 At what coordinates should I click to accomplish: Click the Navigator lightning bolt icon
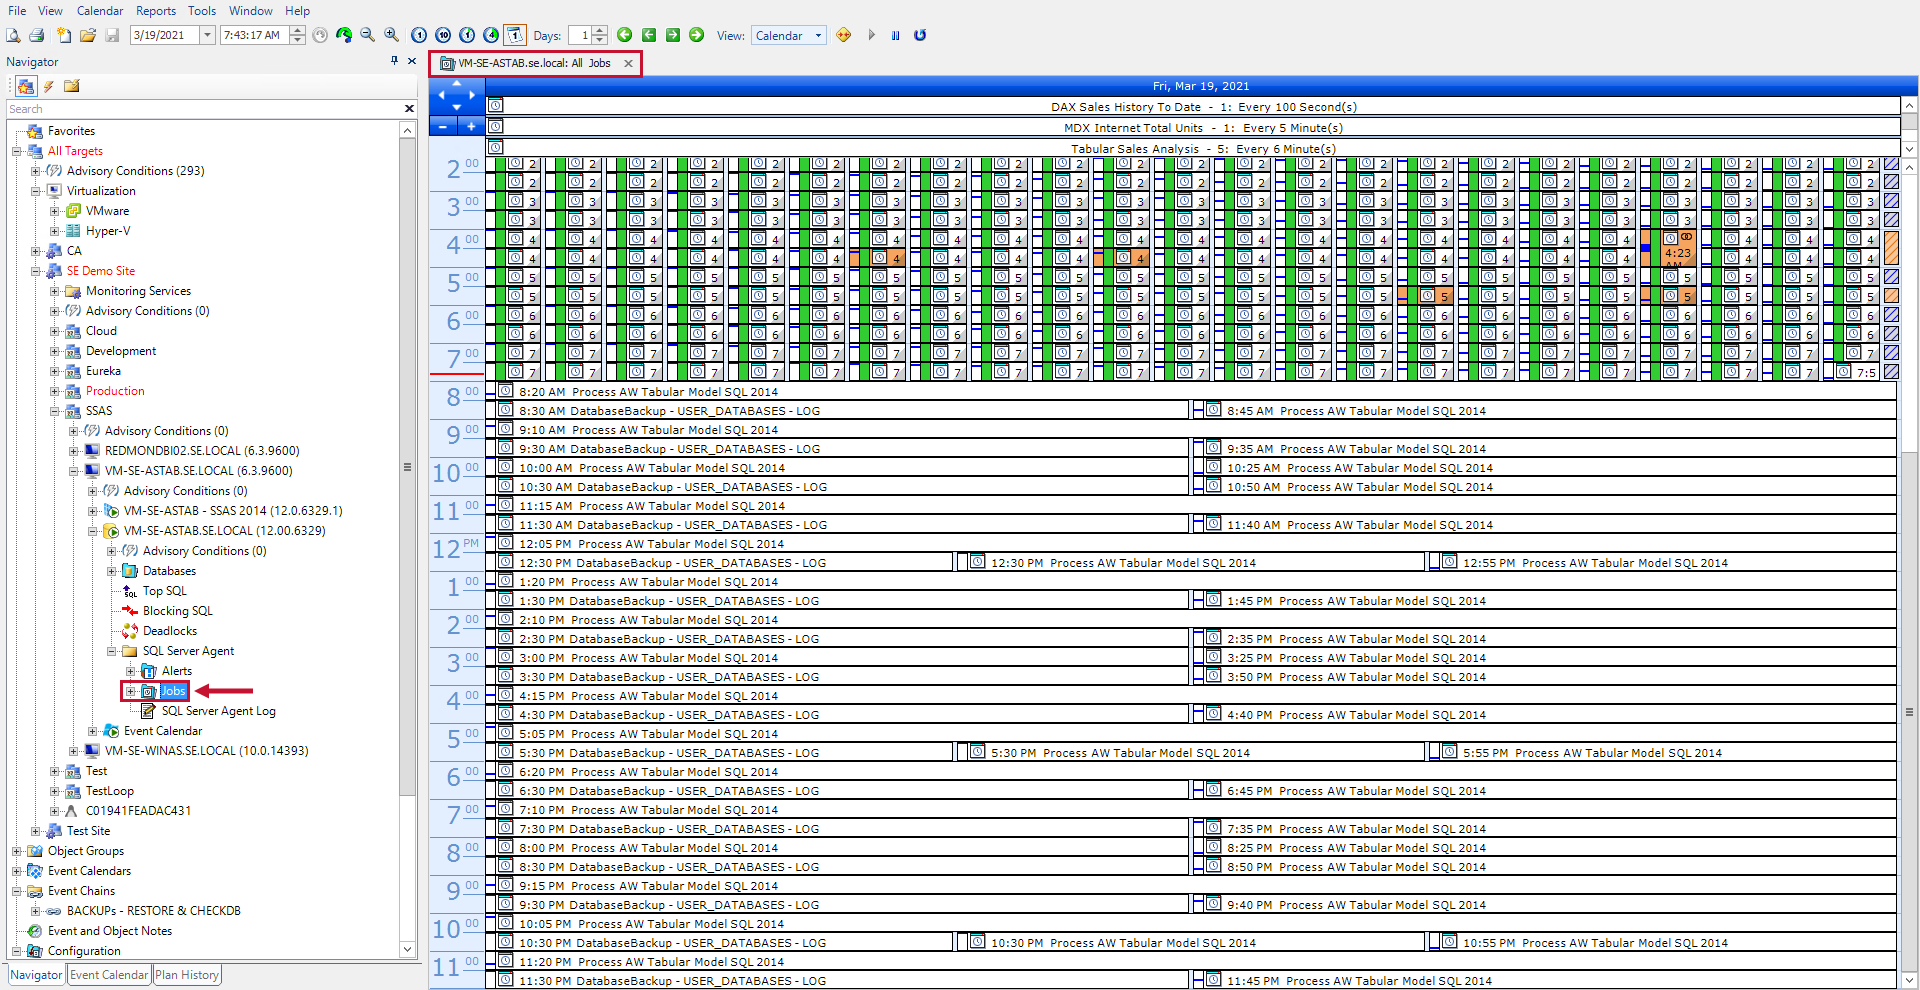point(48,86)
